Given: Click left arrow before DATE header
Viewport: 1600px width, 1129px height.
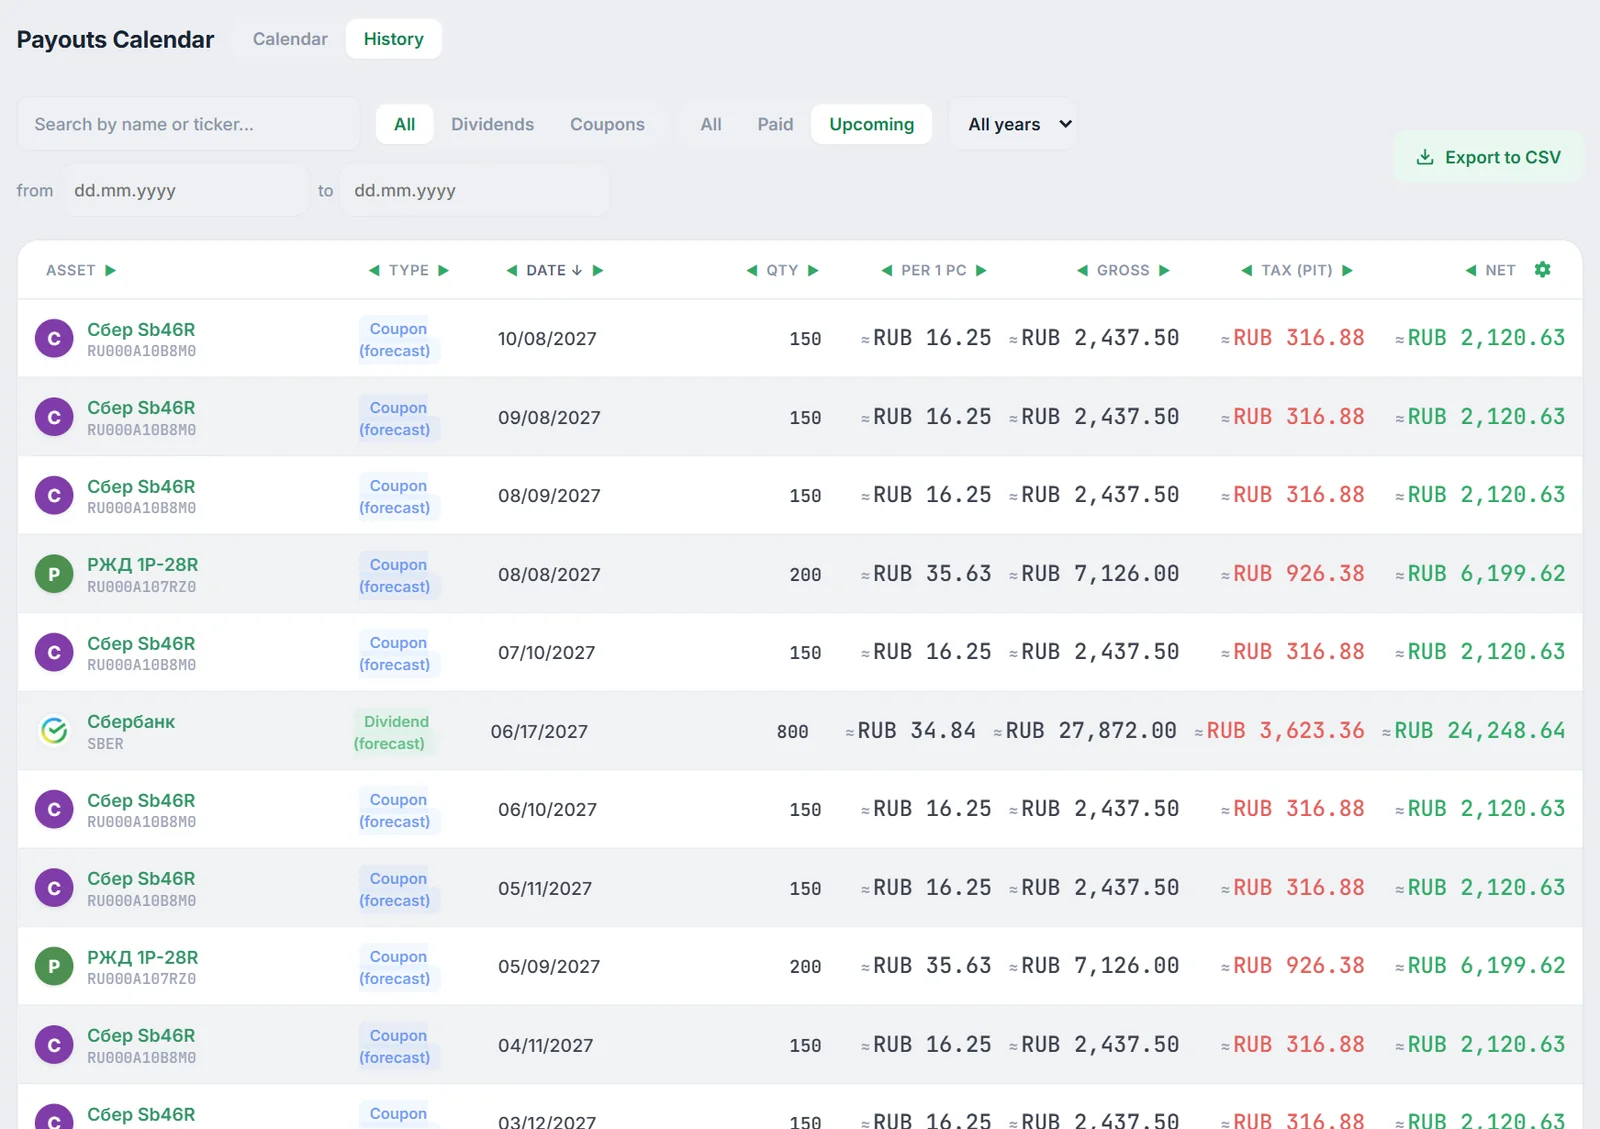Looking at the screenshot, I should point(512,270).
